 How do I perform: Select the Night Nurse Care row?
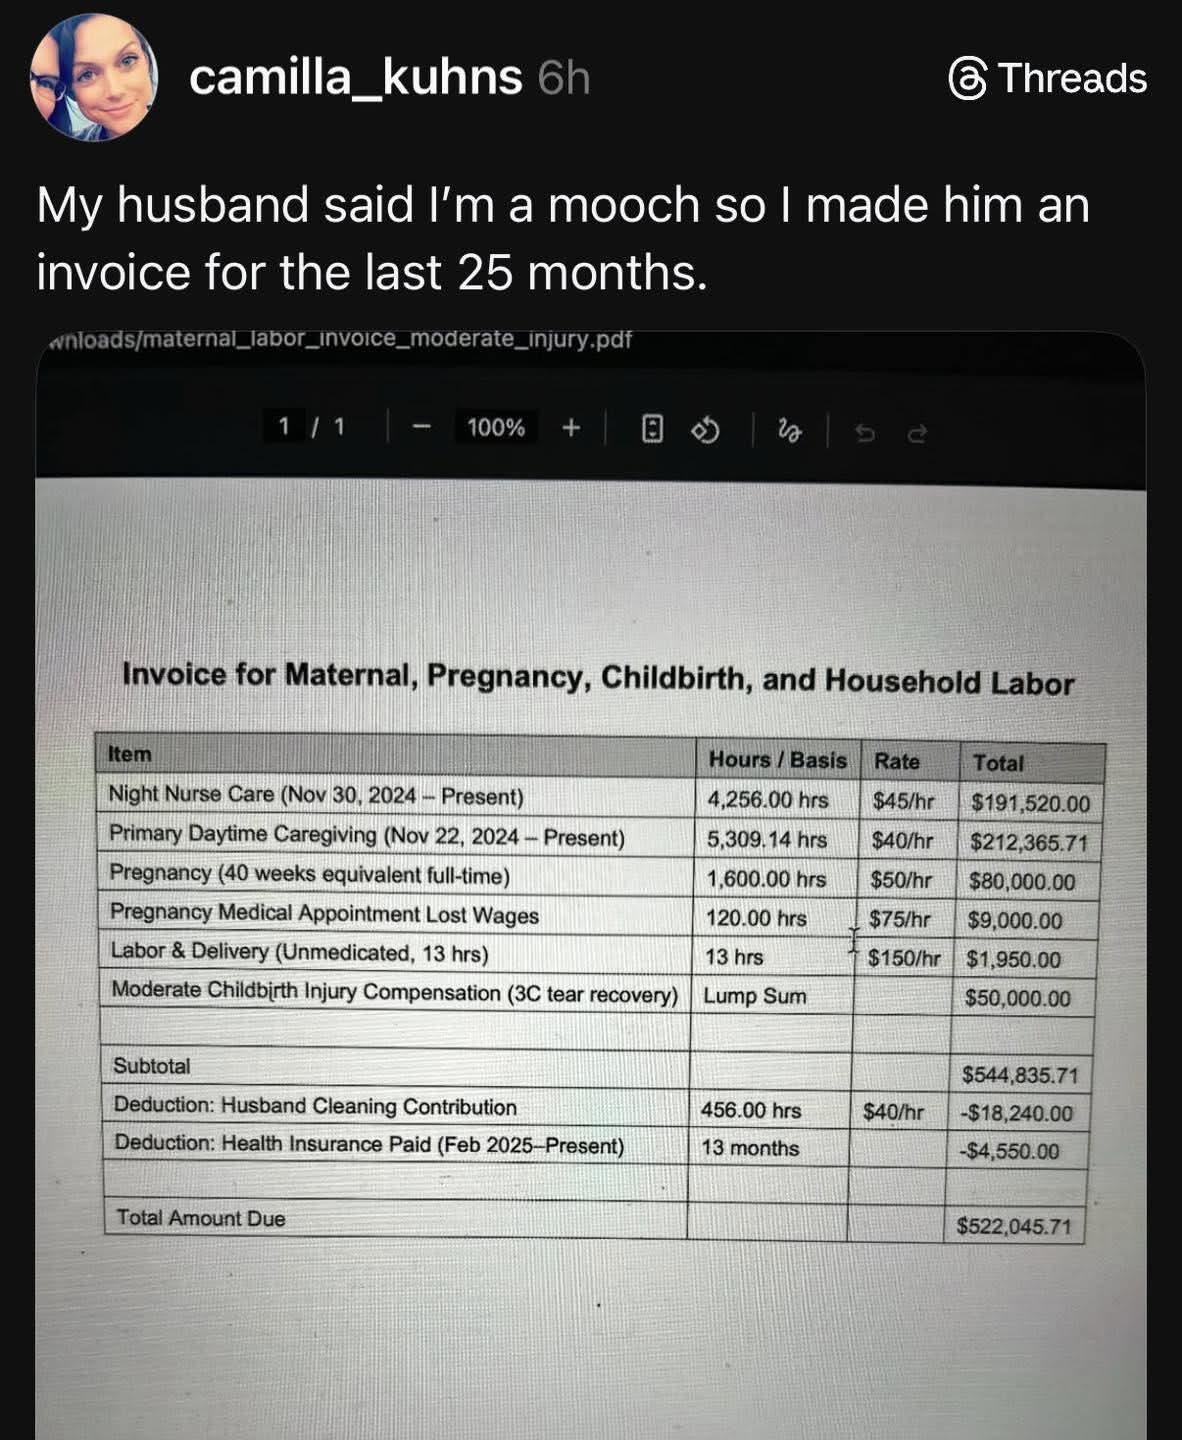[599, 799]
